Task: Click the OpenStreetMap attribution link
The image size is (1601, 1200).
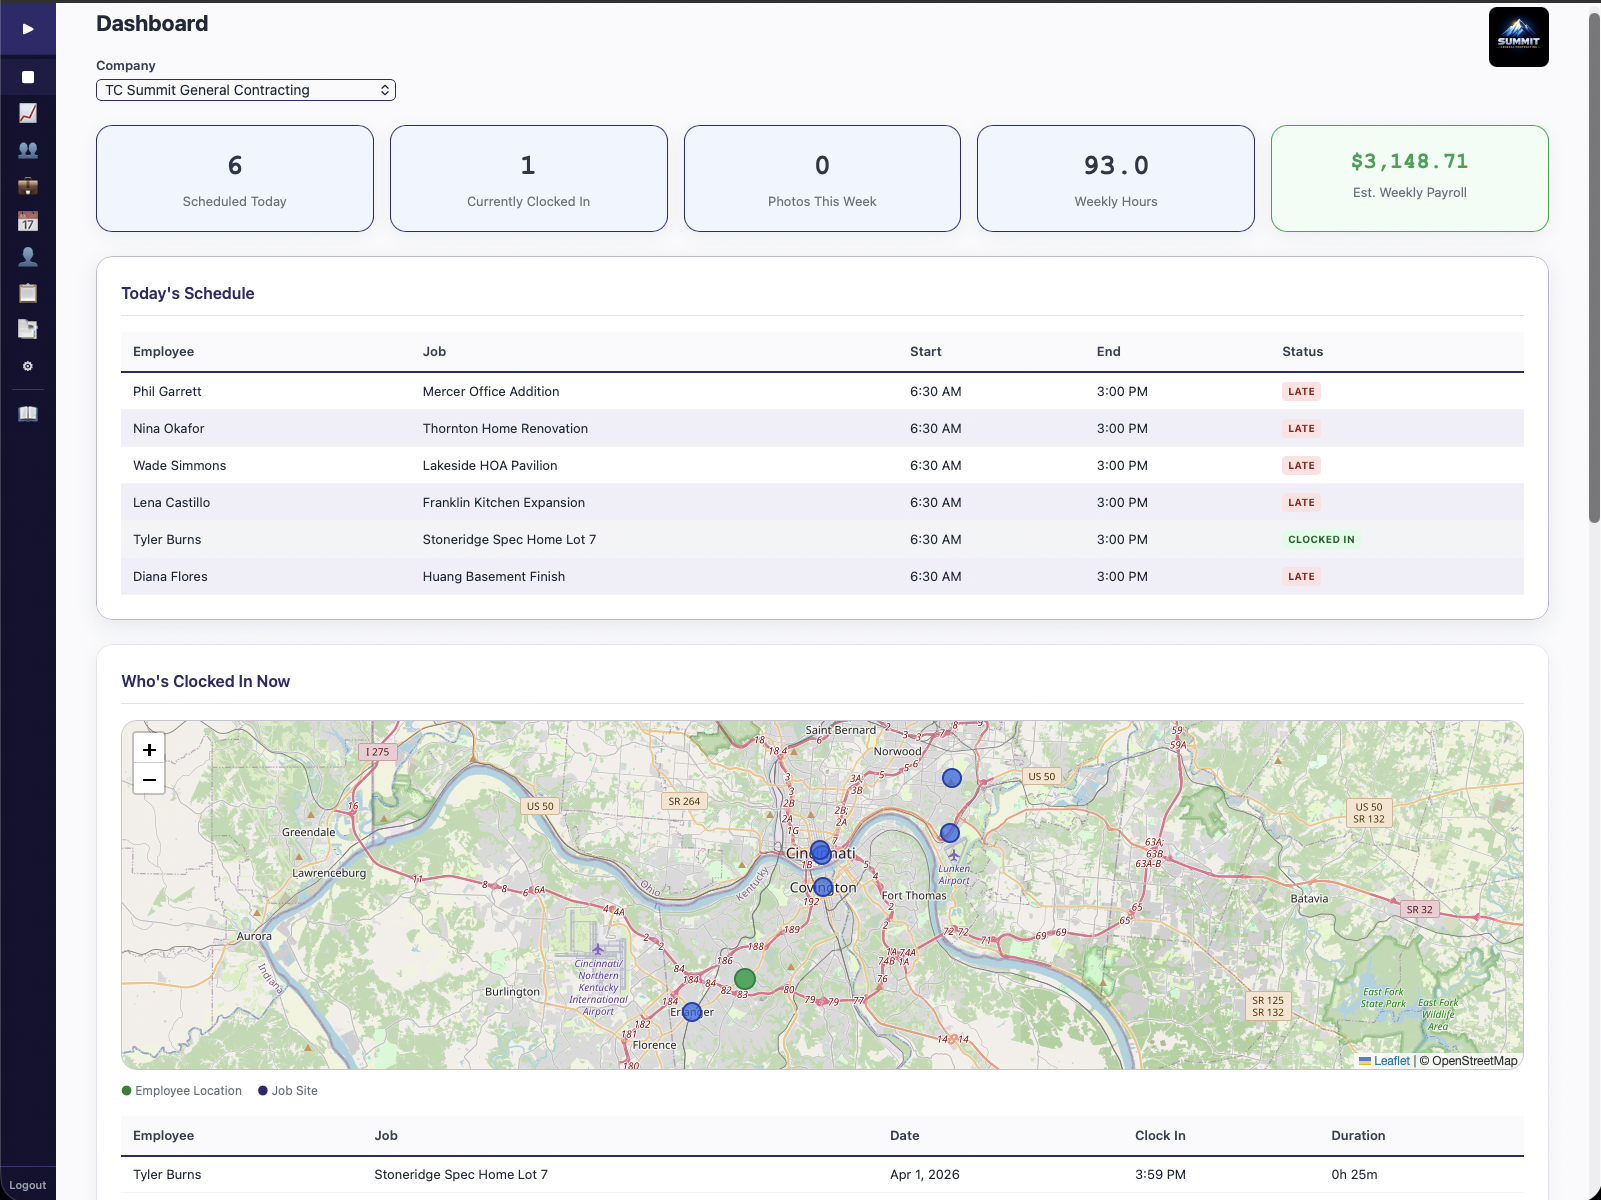Action: [x=1470, y=1061]
